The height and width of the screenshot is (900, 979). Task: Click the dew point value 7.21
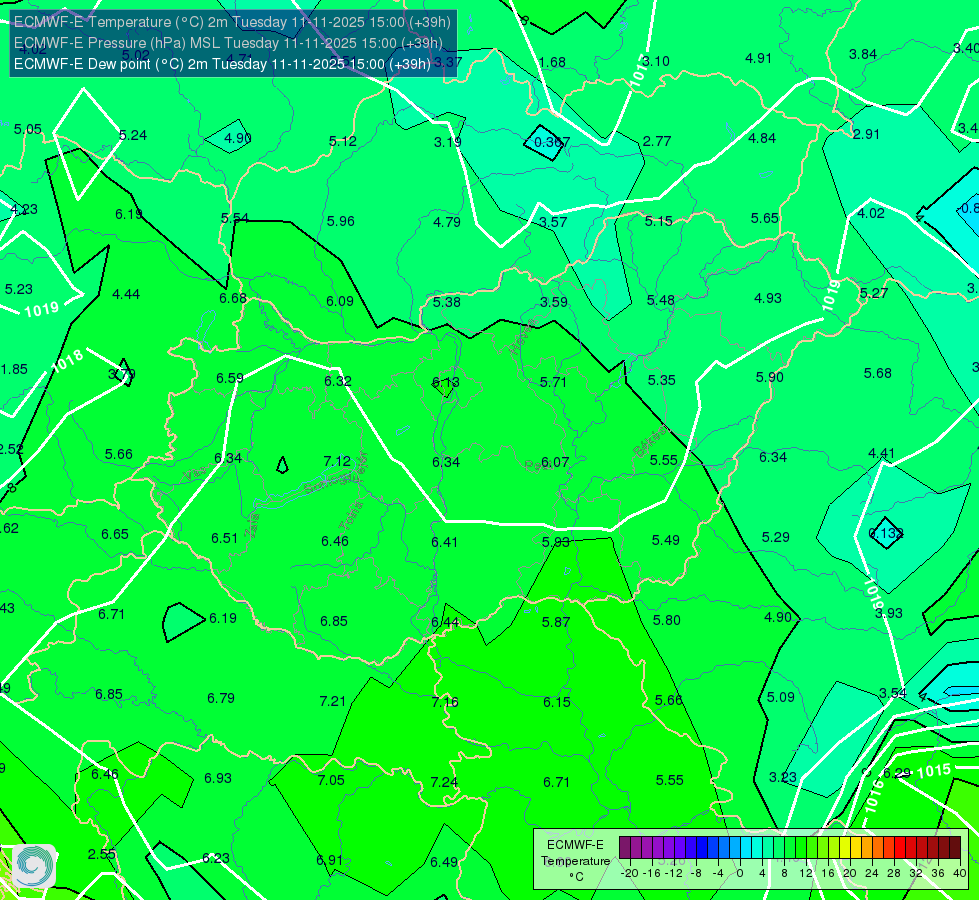point(332,701)
